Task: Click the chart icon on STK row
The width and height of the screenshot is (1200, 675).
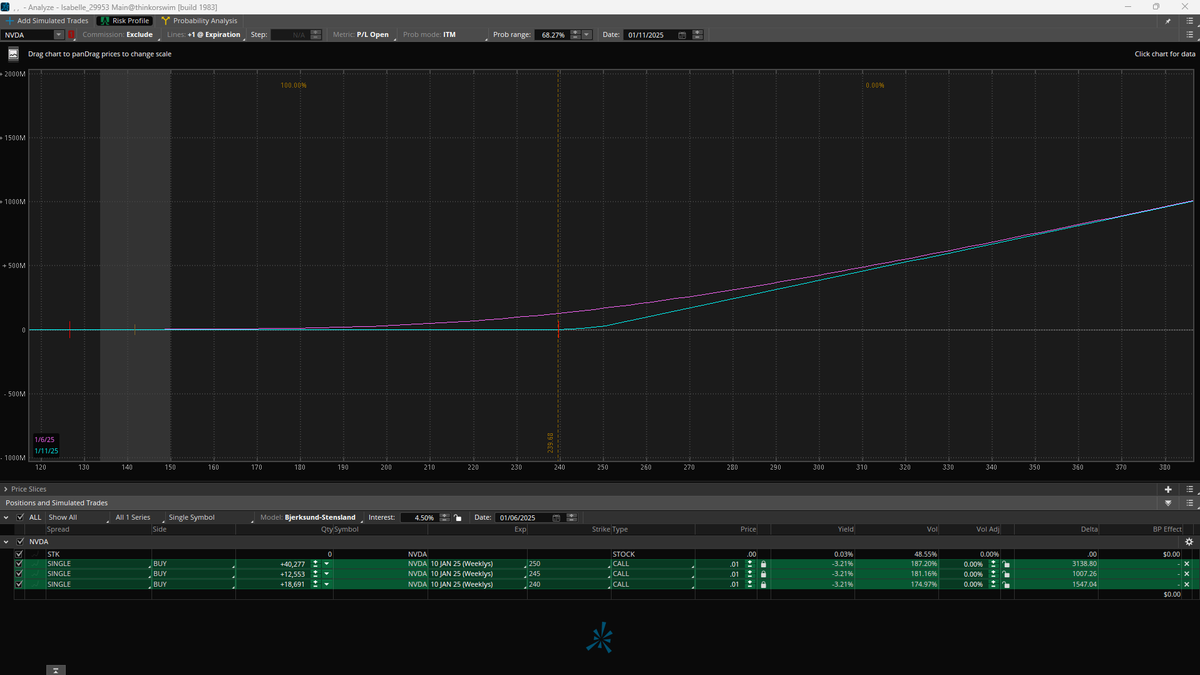Action: 36,553
